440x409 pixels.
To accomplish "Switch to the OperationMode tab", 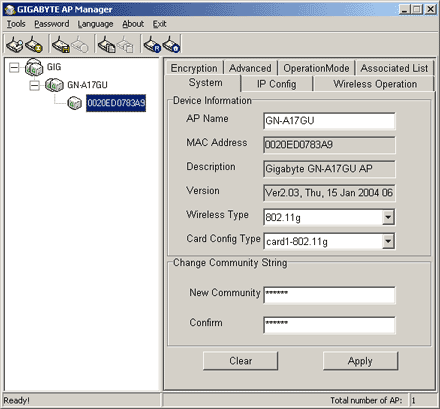I will click(x=316, y=68).
